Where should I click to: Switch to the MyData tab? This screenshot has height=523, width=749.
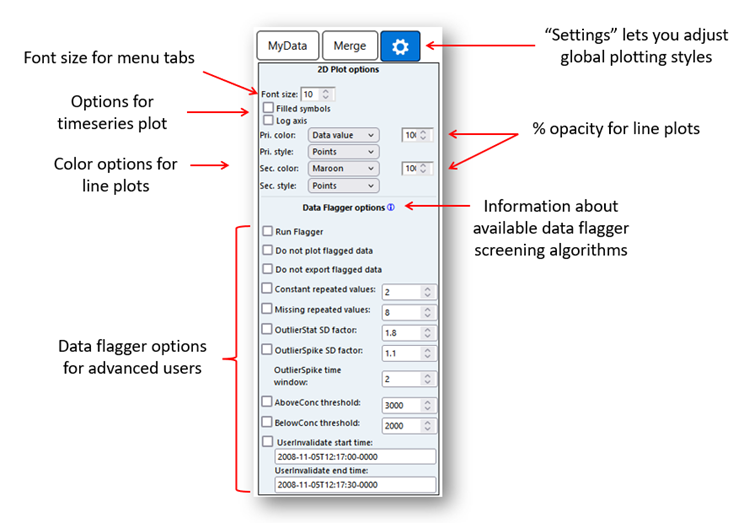(287, 45)
